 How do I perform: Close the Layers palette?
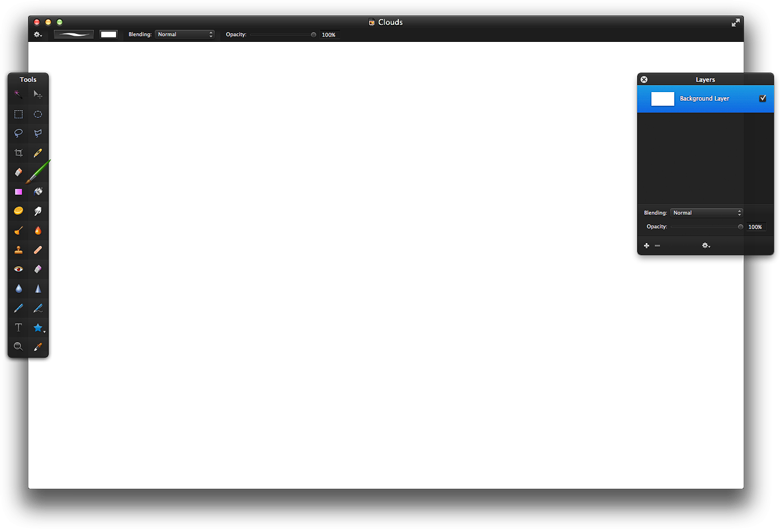point(644,80)
